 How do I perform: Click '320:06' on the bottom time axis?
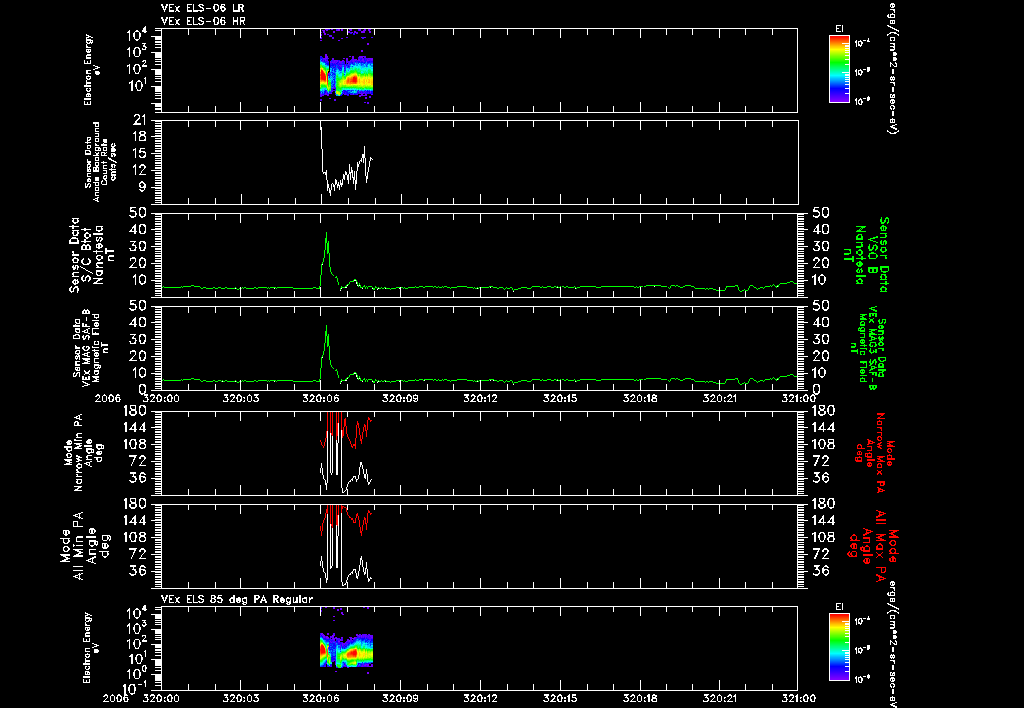[321, 698]
